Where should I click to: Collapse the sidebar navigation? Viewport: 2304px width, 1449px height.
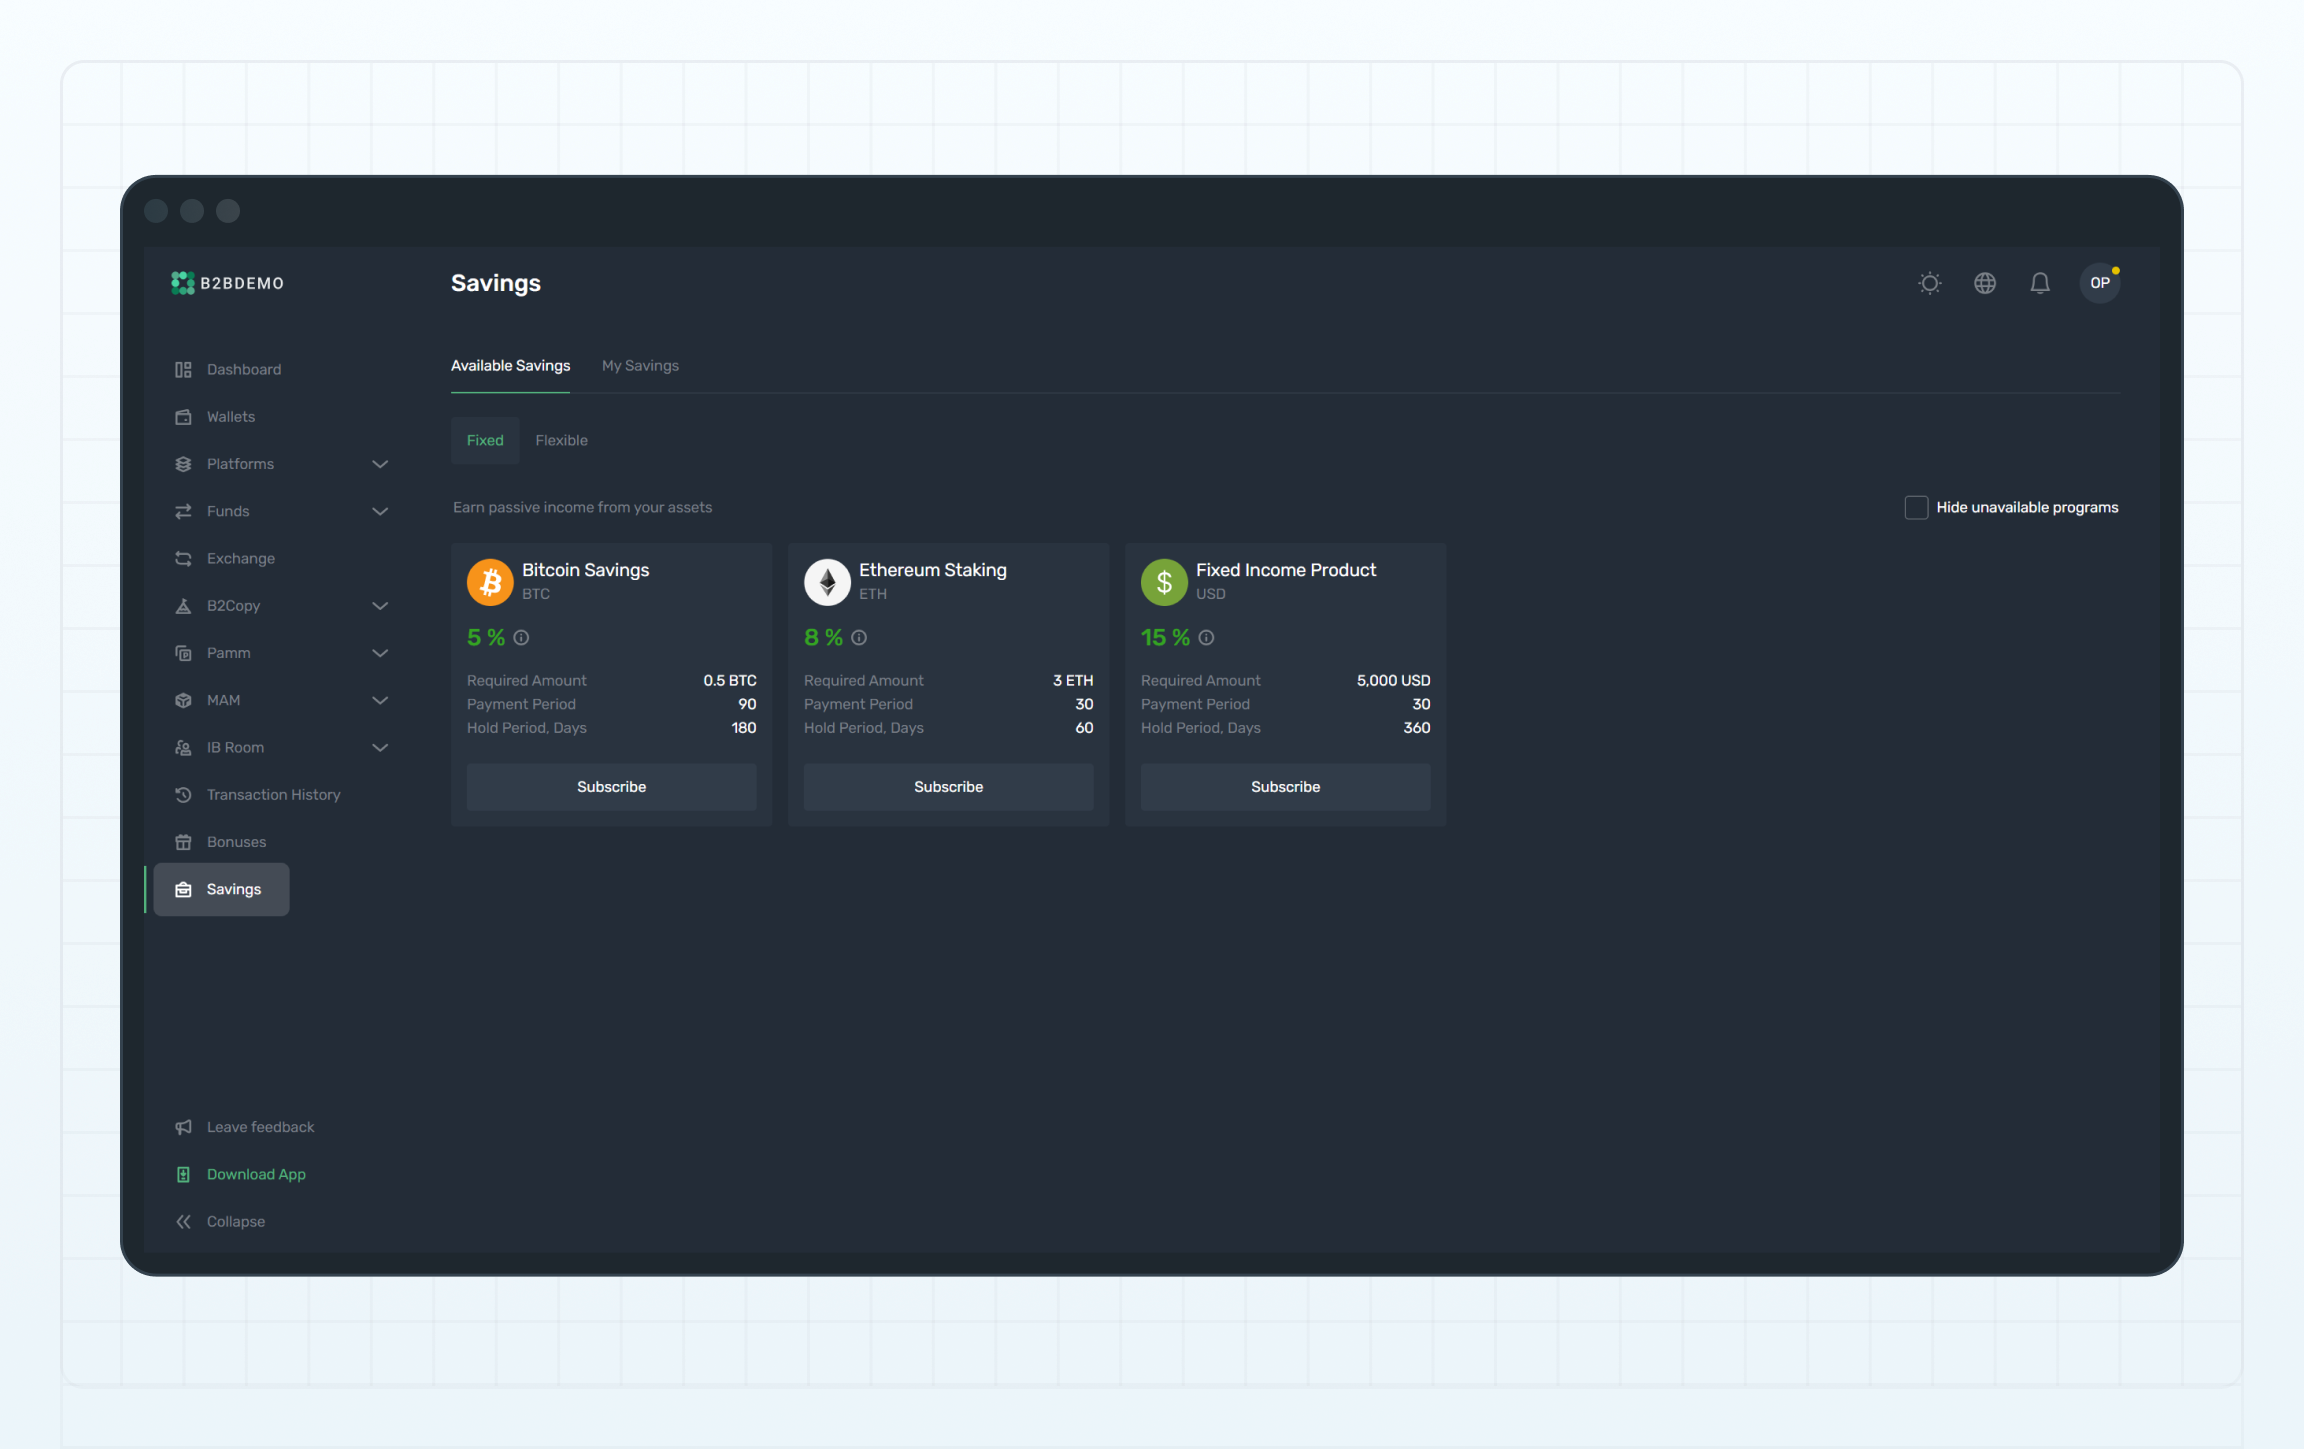tap(234, 1221)
